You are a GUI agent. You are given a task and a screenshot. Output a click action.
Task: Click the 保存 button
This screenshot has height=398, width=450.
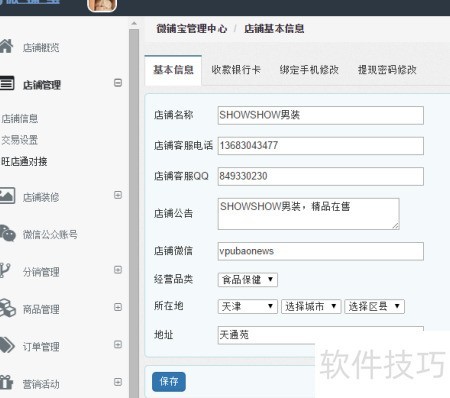[x=169, y=382]
